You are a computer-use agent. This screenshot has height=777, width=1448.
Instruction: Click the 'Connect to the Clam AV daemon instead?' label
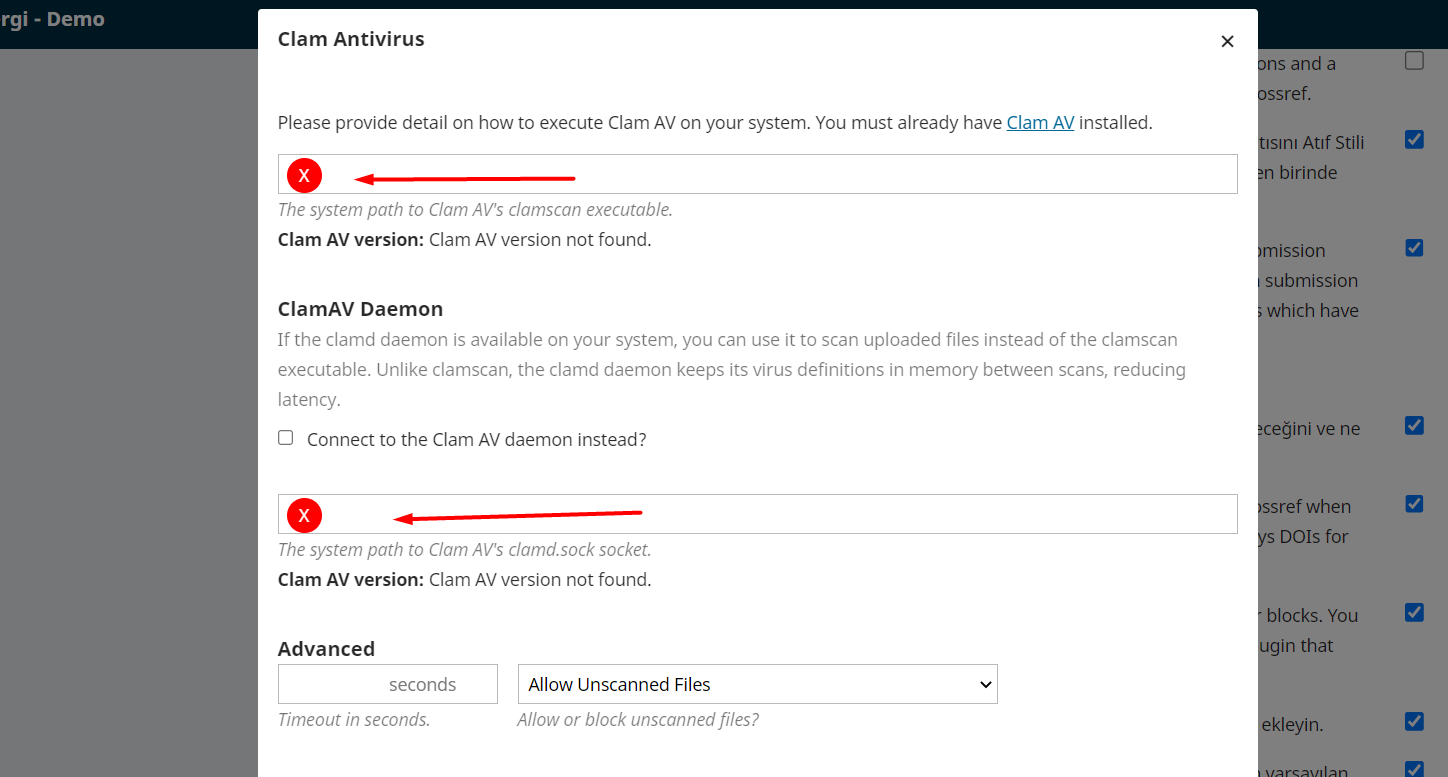[476, 440]
